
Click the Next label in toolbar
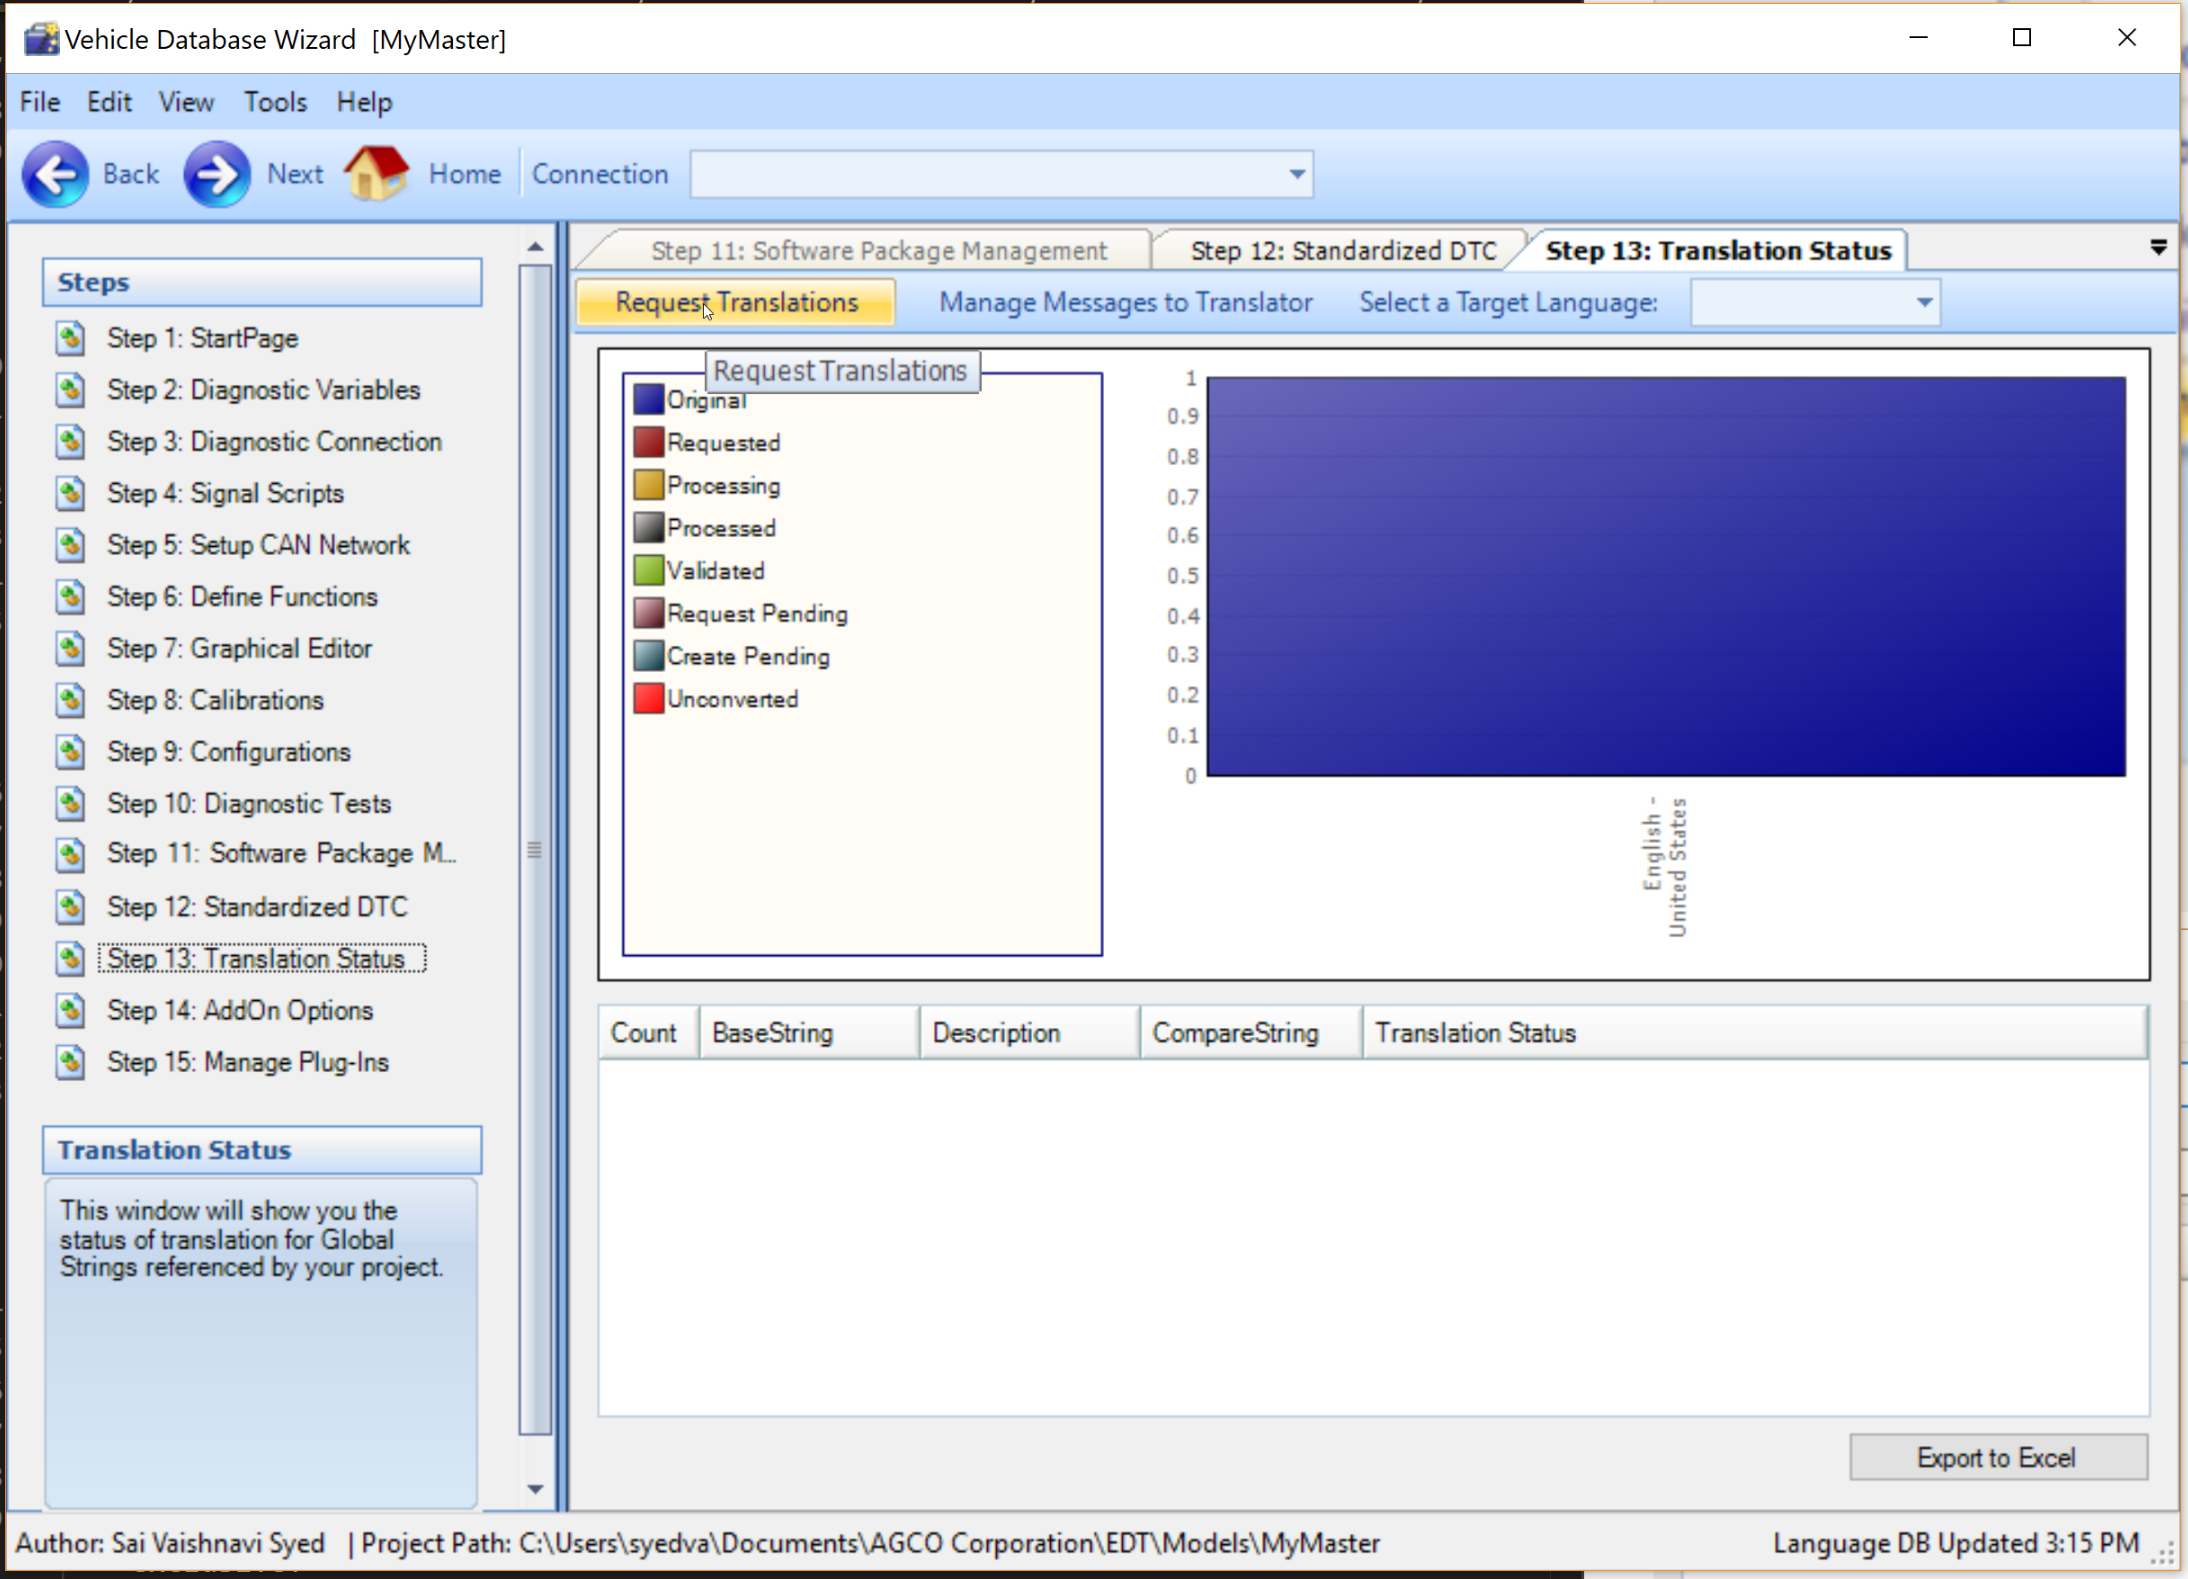click(x=295, y=174)
